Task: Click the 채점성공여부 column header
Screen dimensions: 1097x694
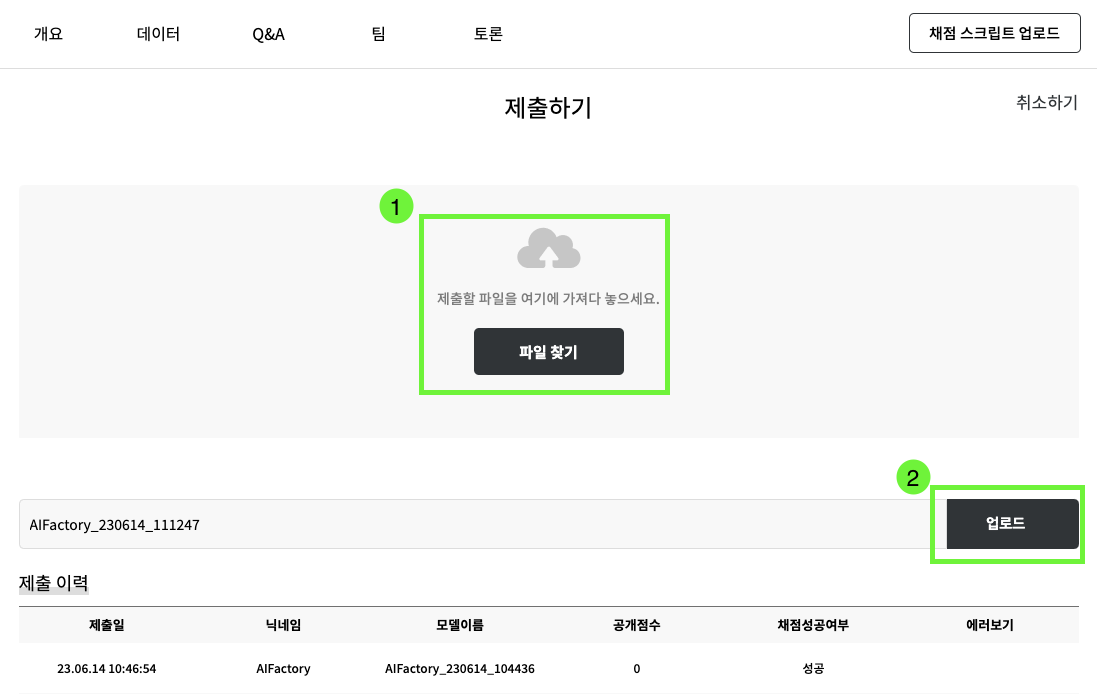Action: pyautogui.click(x=813, y=625)
